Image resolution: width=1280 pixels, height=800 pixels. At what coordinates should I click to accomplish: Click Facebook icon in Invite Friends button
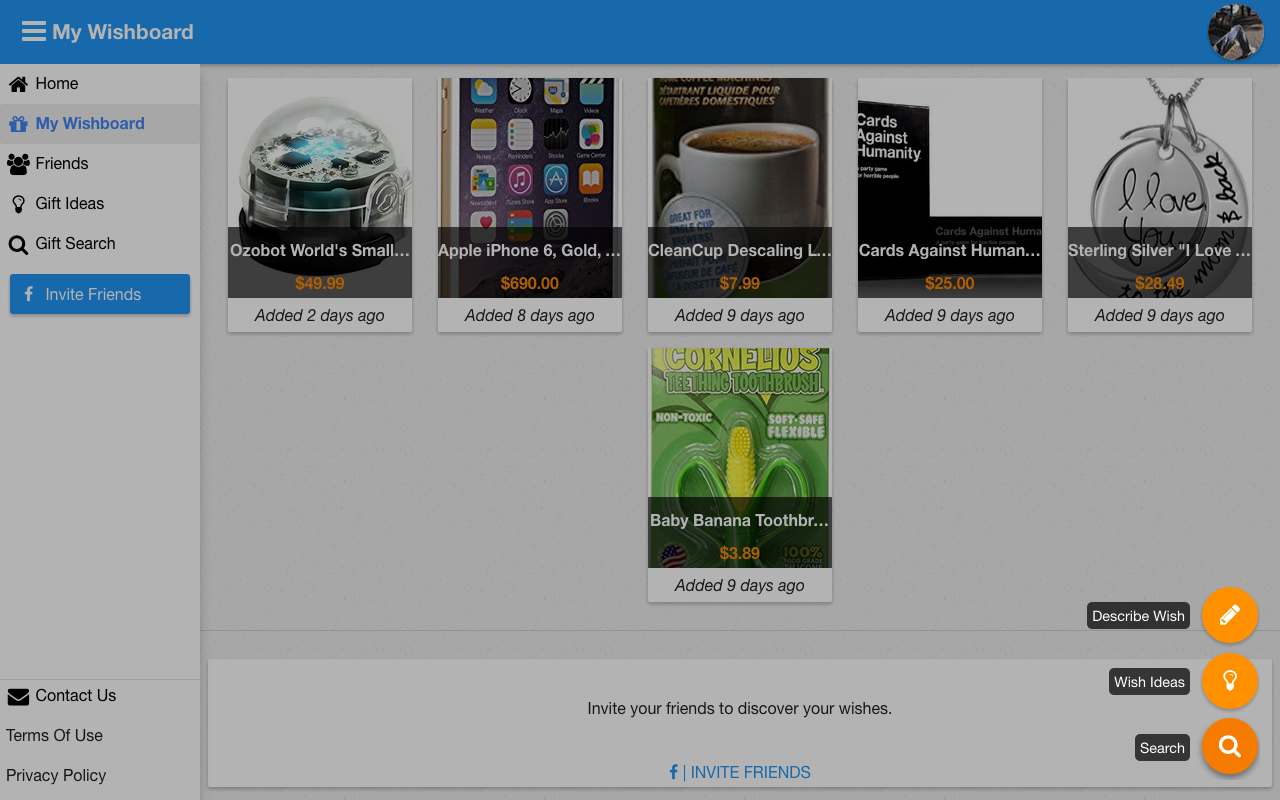[x=29, y=294]
